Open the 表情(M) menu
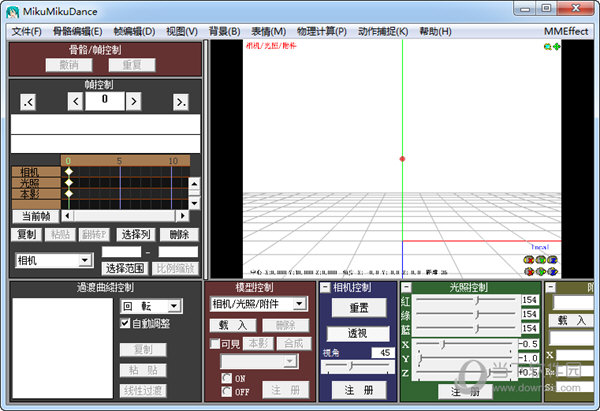 coord(269,31)
